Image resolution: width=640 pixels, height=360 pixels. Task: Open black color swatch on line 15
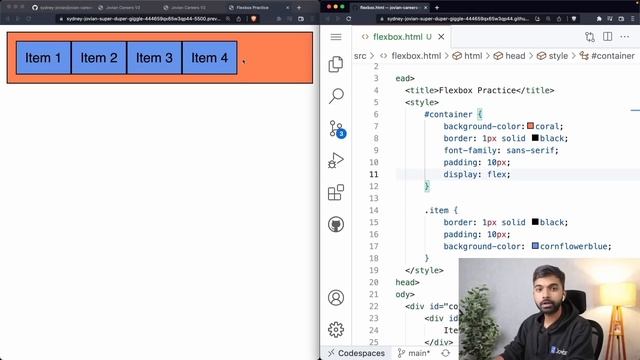point(535,222)
